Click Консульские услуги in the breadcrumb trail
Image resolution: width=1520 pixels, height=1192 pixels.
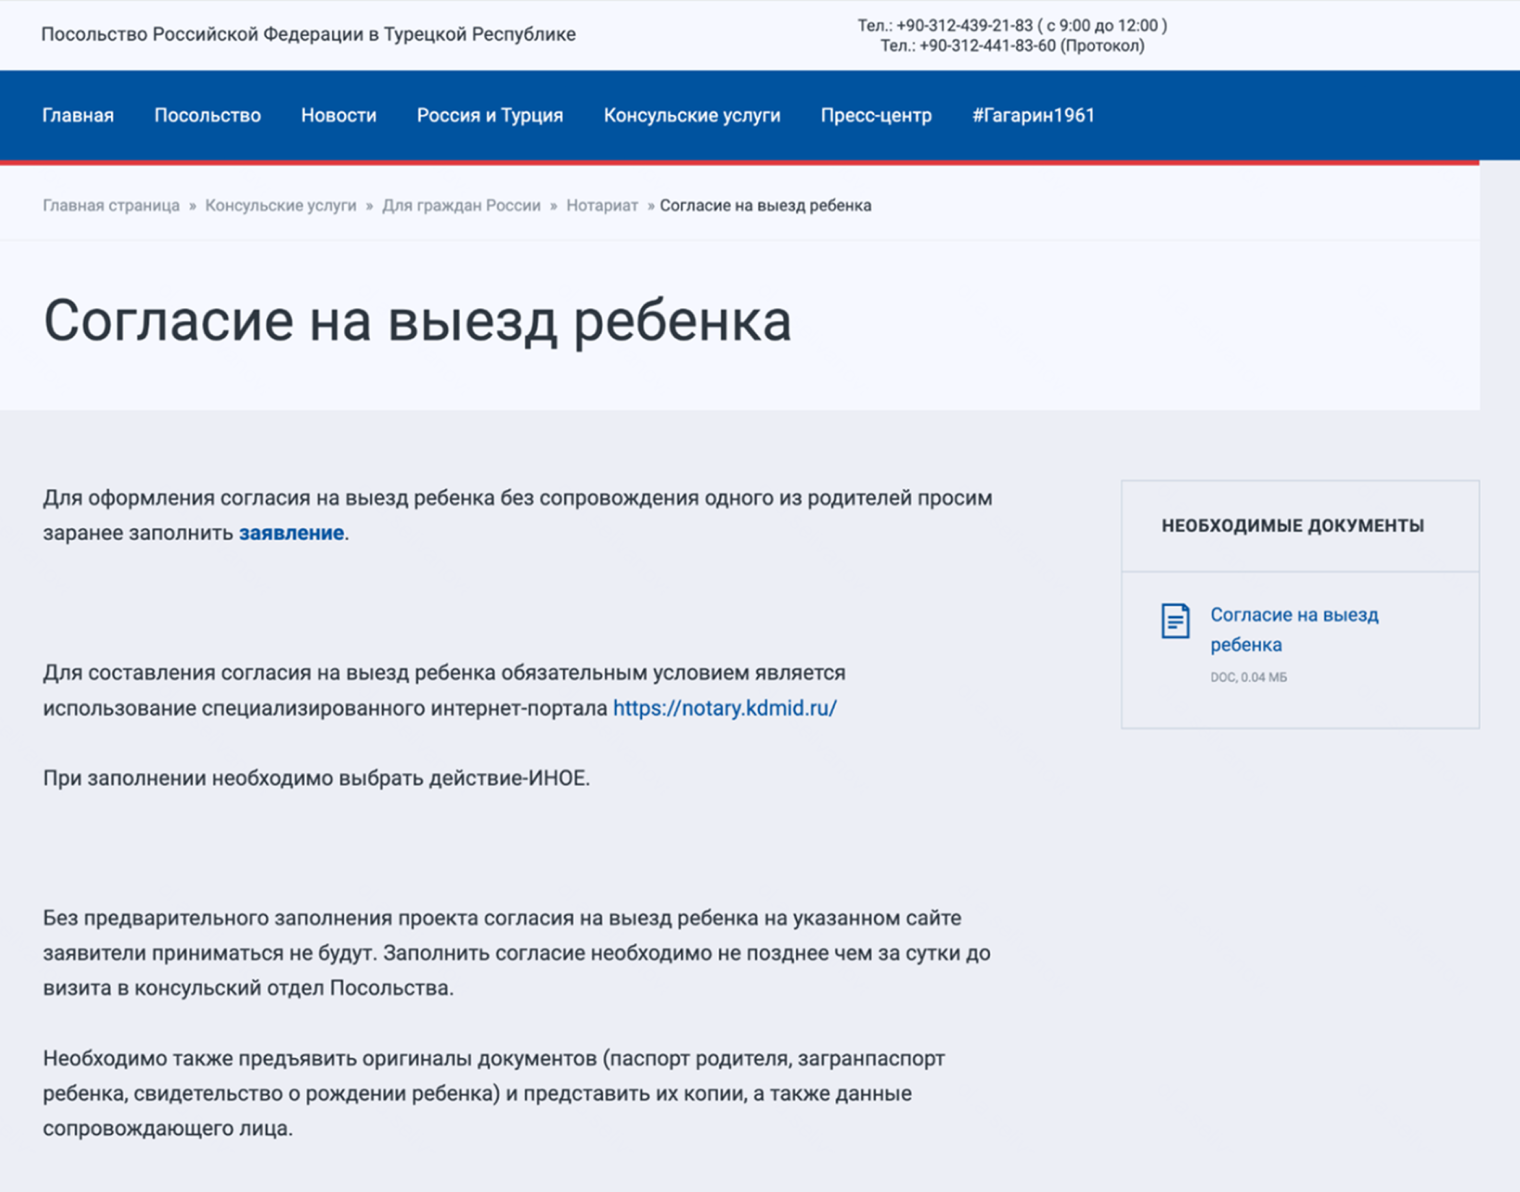click(x=280, y=205)
